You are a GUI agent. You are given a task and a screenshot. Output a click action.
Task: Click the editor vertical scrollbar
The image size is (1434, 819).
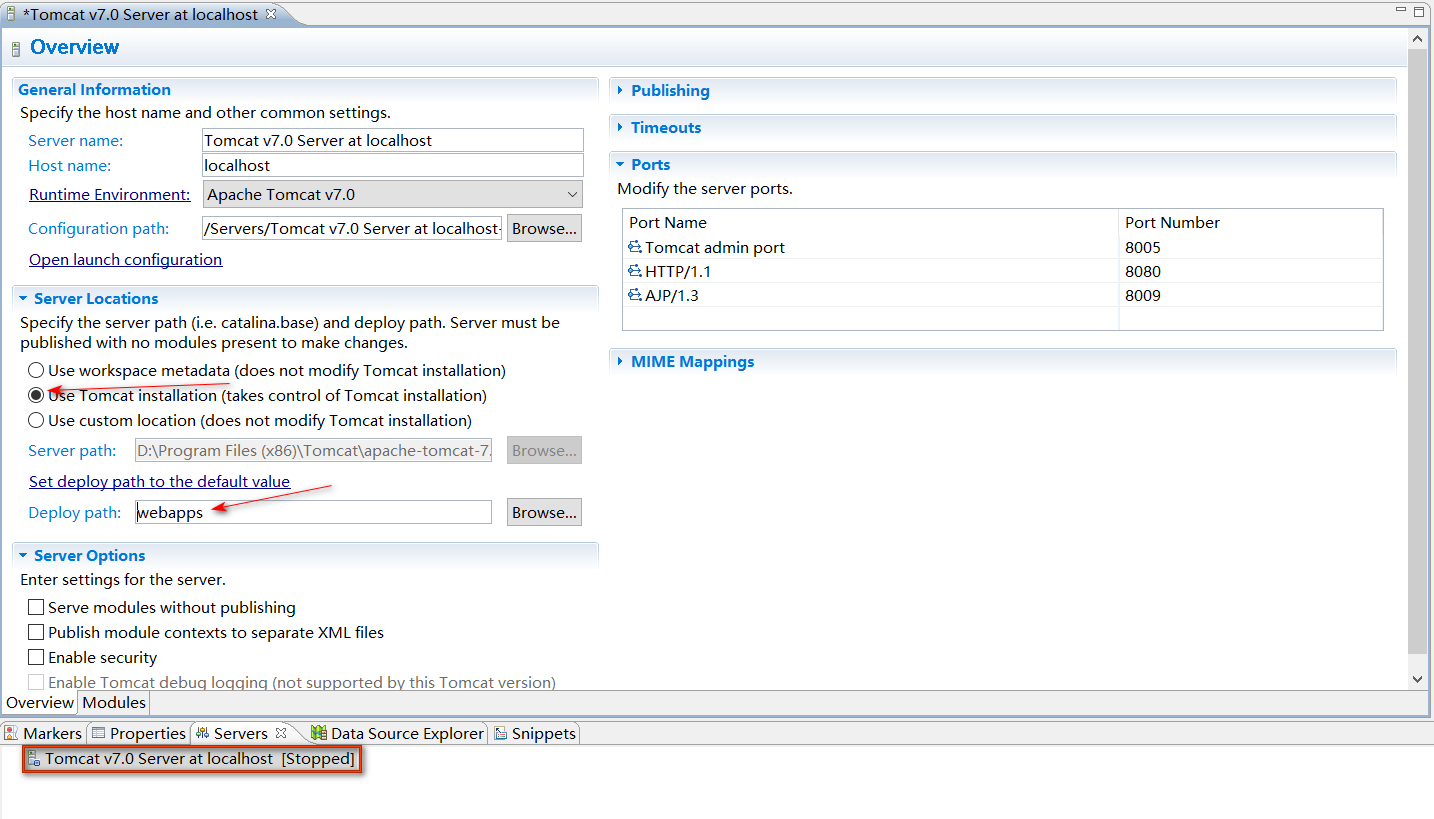pyautogui.click(x=1418, y=350)
